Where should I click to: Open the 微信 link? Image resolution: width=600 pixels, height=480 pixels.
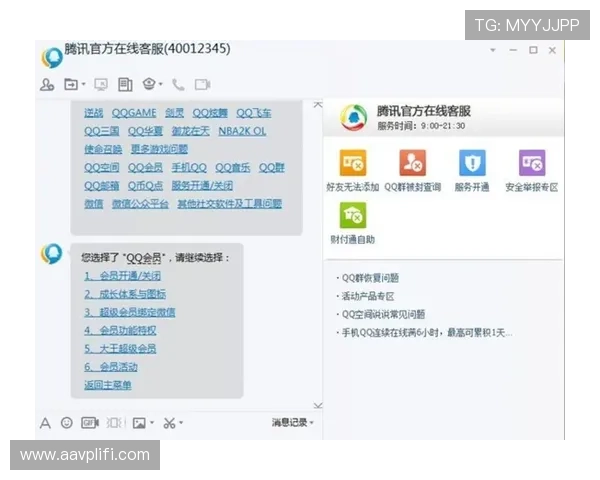click(x=94, y=204)
